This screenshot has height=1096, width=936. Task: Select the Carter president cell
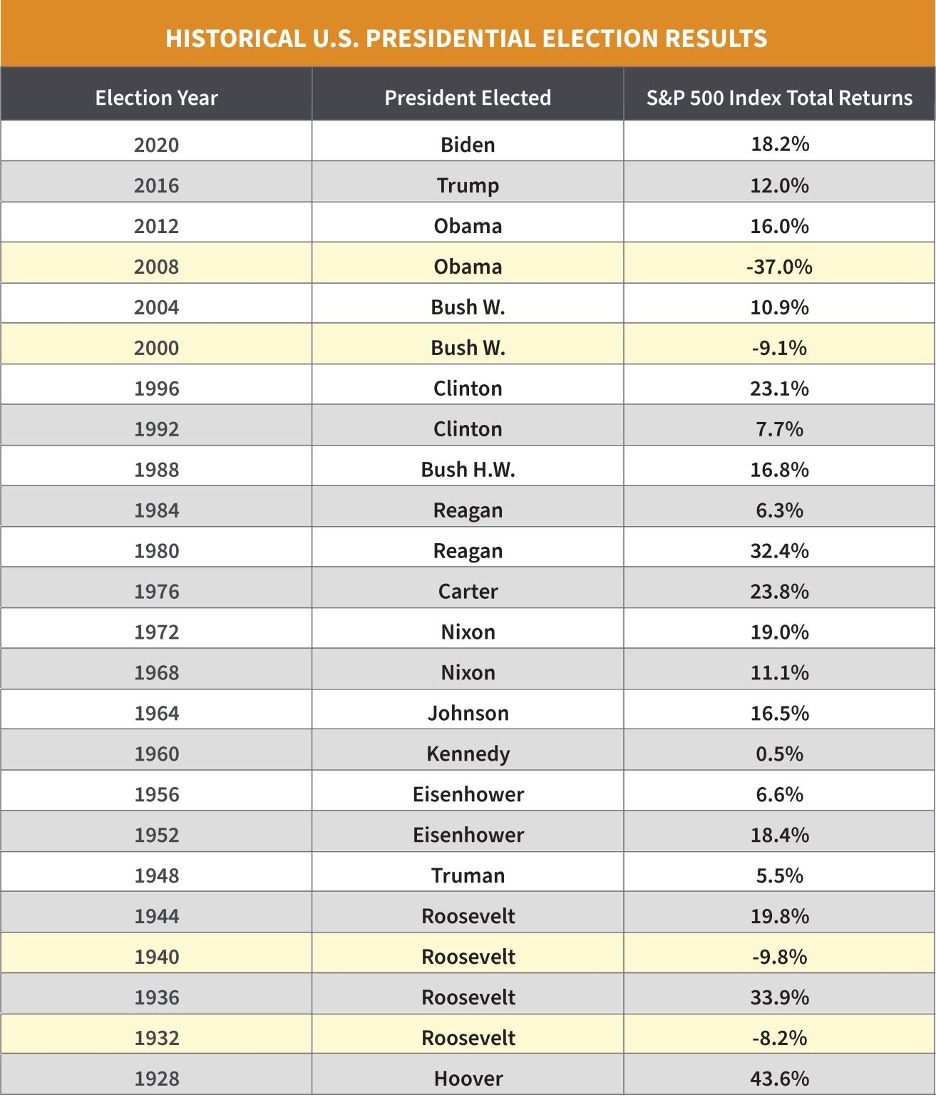[467, 592]
